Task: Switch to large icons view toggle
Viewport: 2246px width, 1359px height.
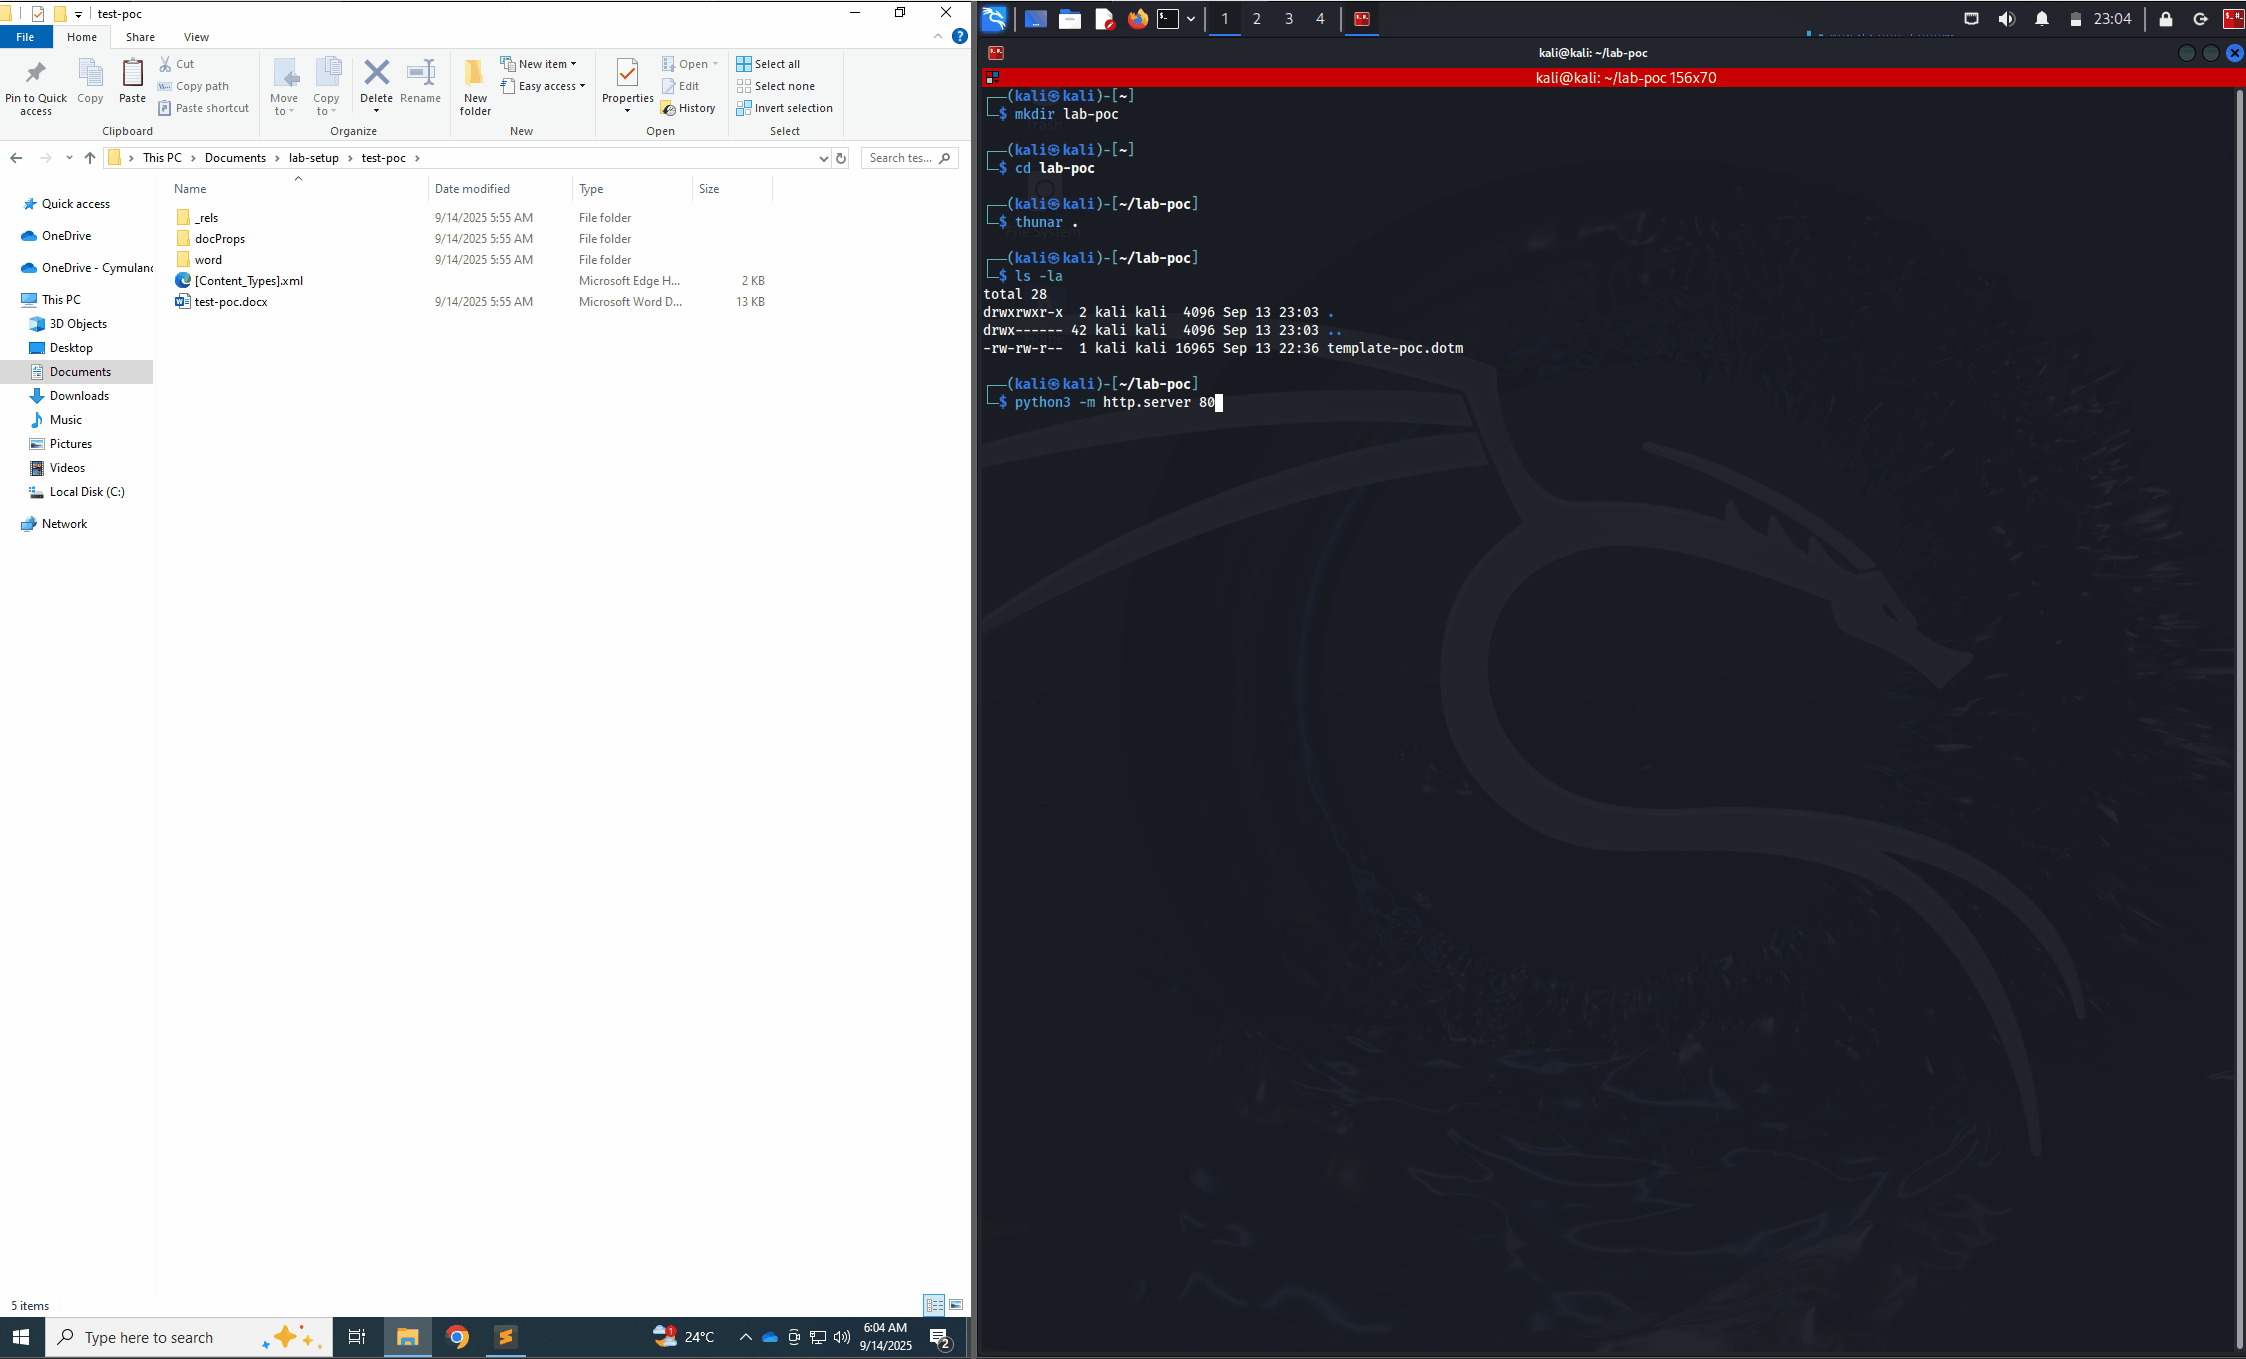Action: [956, 1305]
